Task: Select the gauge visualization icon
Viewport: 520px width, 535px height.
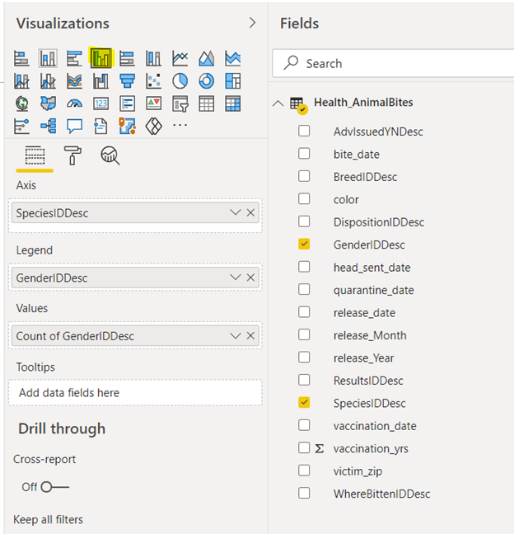Action: coord(74,104)
